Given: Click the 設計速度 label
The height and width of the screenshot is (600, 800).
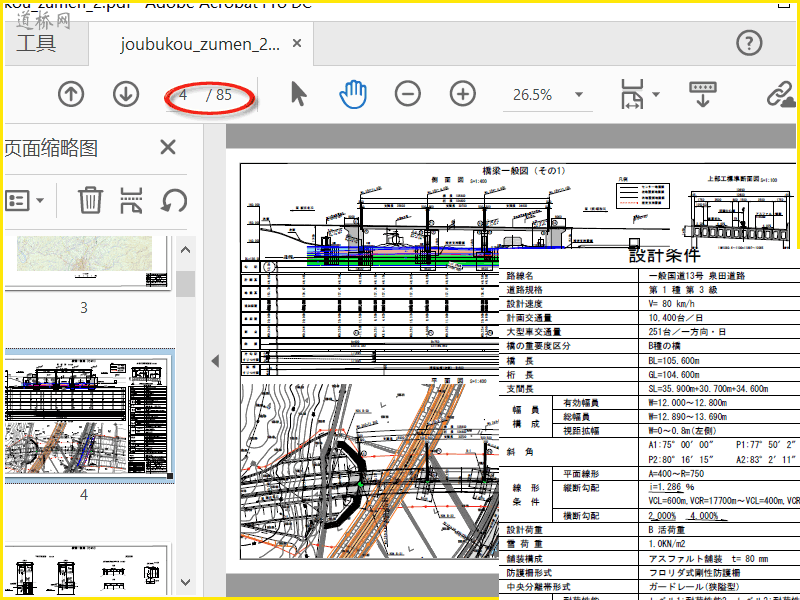Looking at the screenshot, I should click(x=524, y=304).
